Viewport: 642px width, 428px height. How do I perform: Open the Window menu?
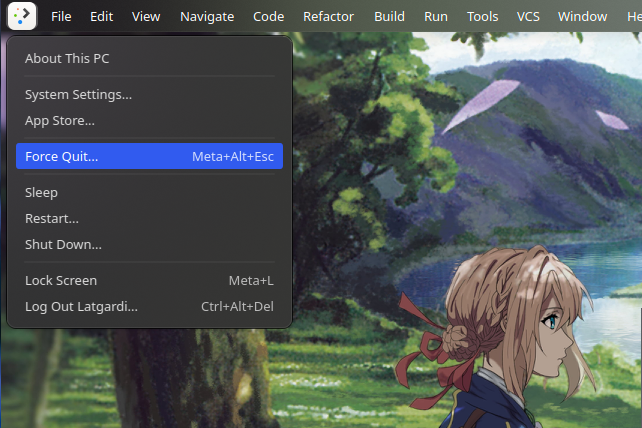click(x=582, y=17)
